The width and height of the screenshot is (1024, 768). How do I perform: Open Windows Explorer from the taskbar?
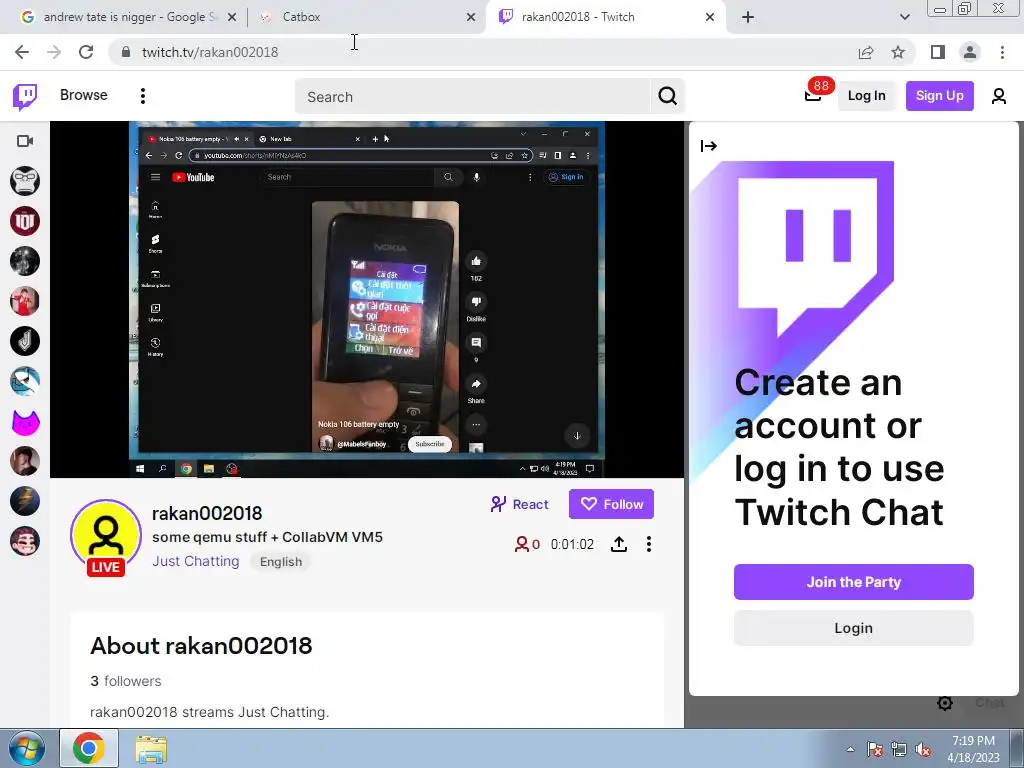click(151, 748)
